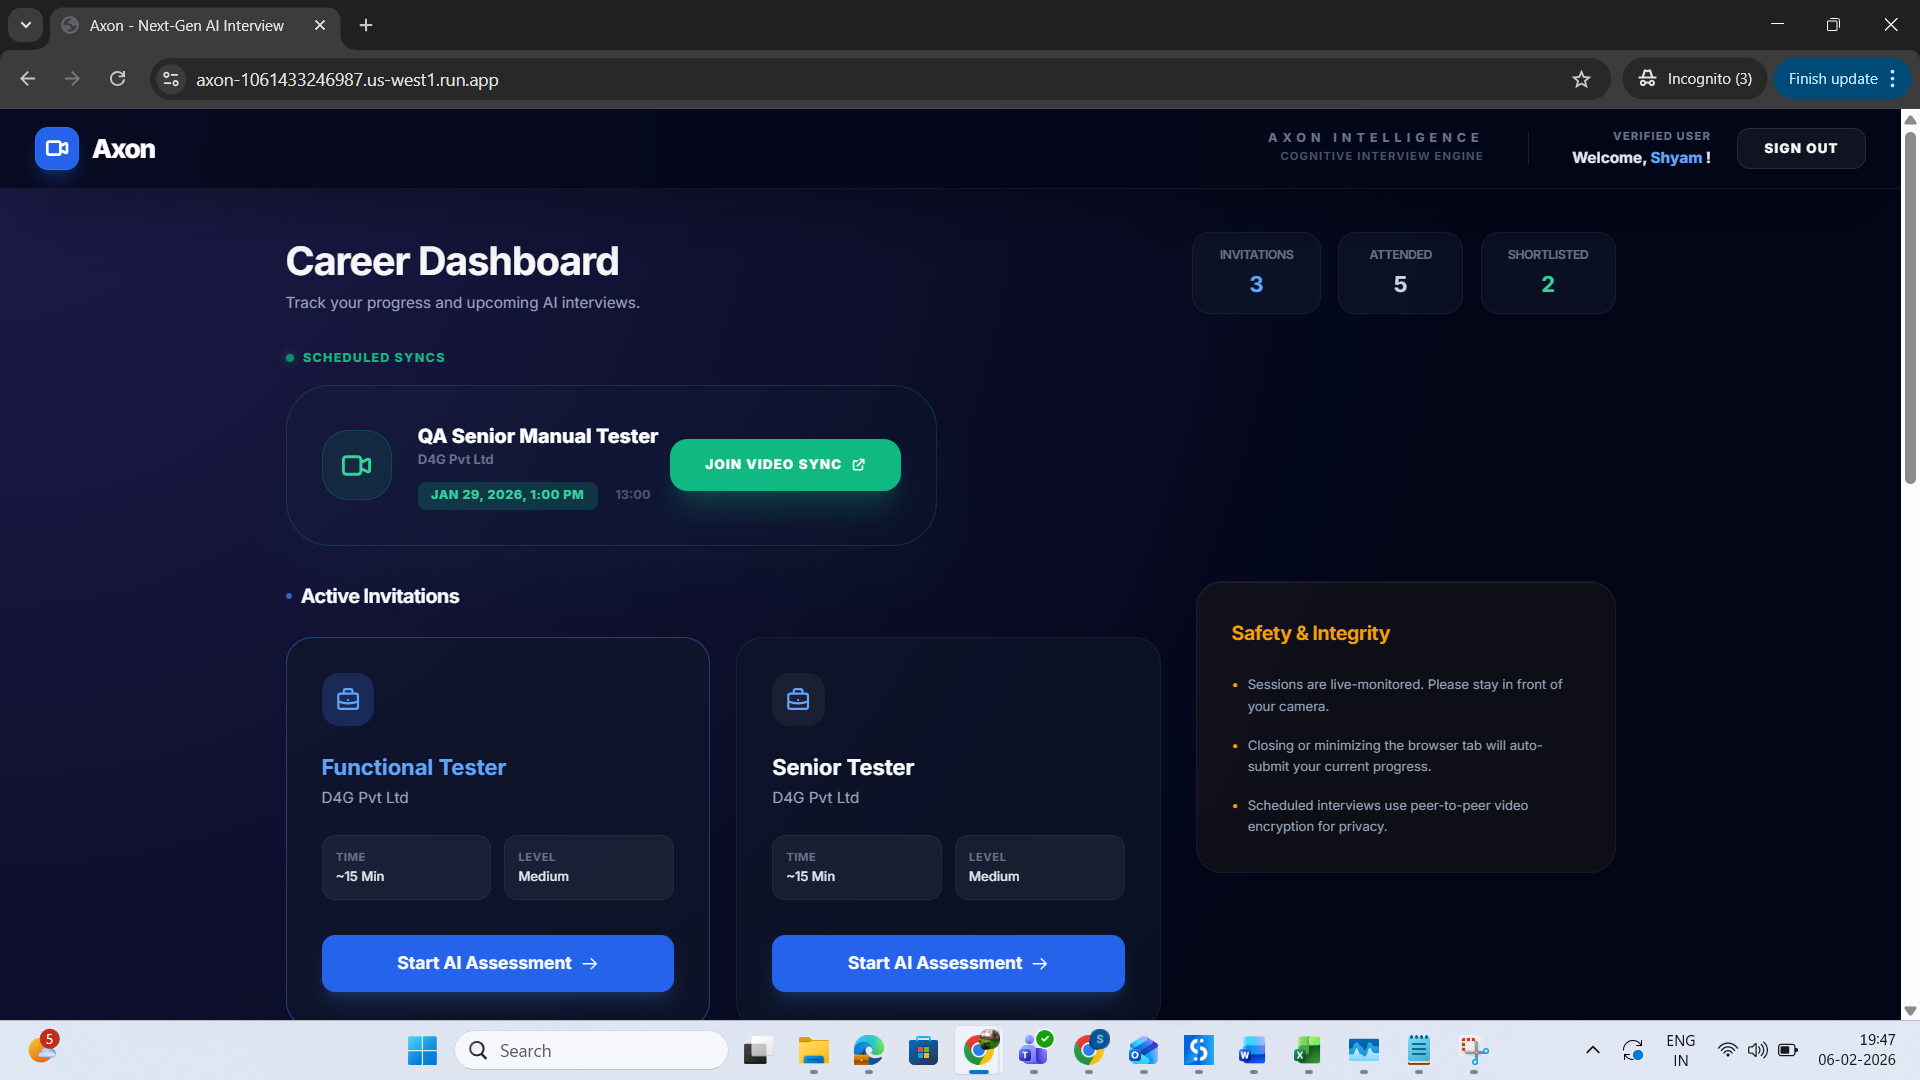The height and width of the screenshot is (1080, 1920).
Task: Open File Explorer from the taskbar
Action: pos(813,1051)
